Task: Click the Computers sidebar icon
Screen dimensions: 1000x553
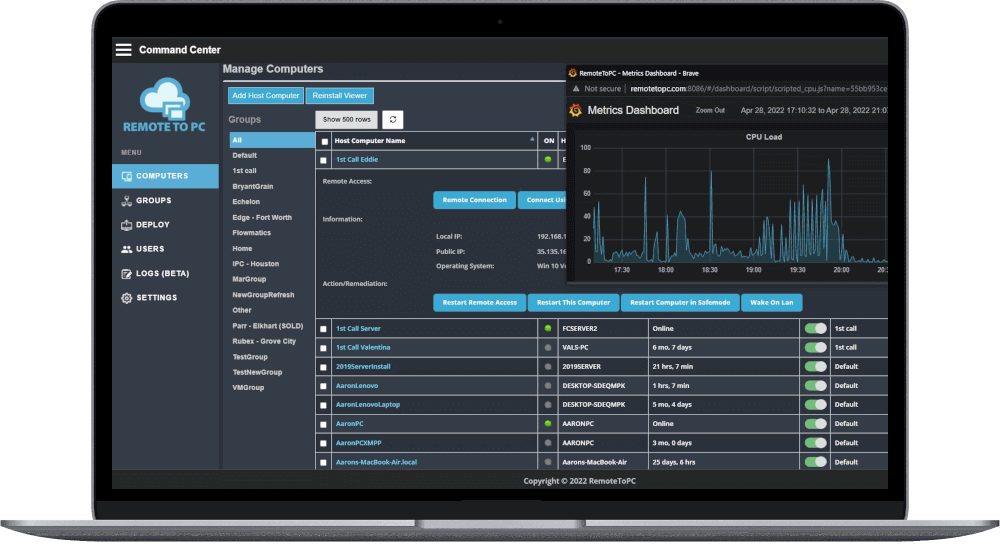Action: pyautogui.click(x=126, y=176)
